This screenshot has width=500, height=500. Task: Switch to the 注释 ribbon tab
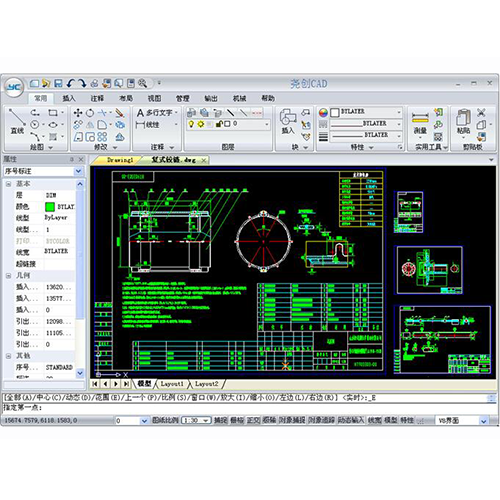point(97,98)
